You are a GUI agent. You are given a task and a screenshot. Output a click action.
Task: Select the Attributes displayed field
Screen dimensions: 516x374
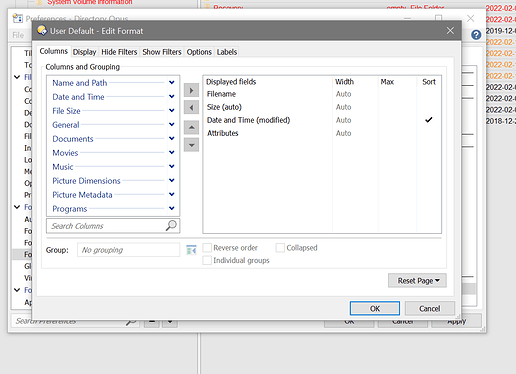(x=223, y=133)
